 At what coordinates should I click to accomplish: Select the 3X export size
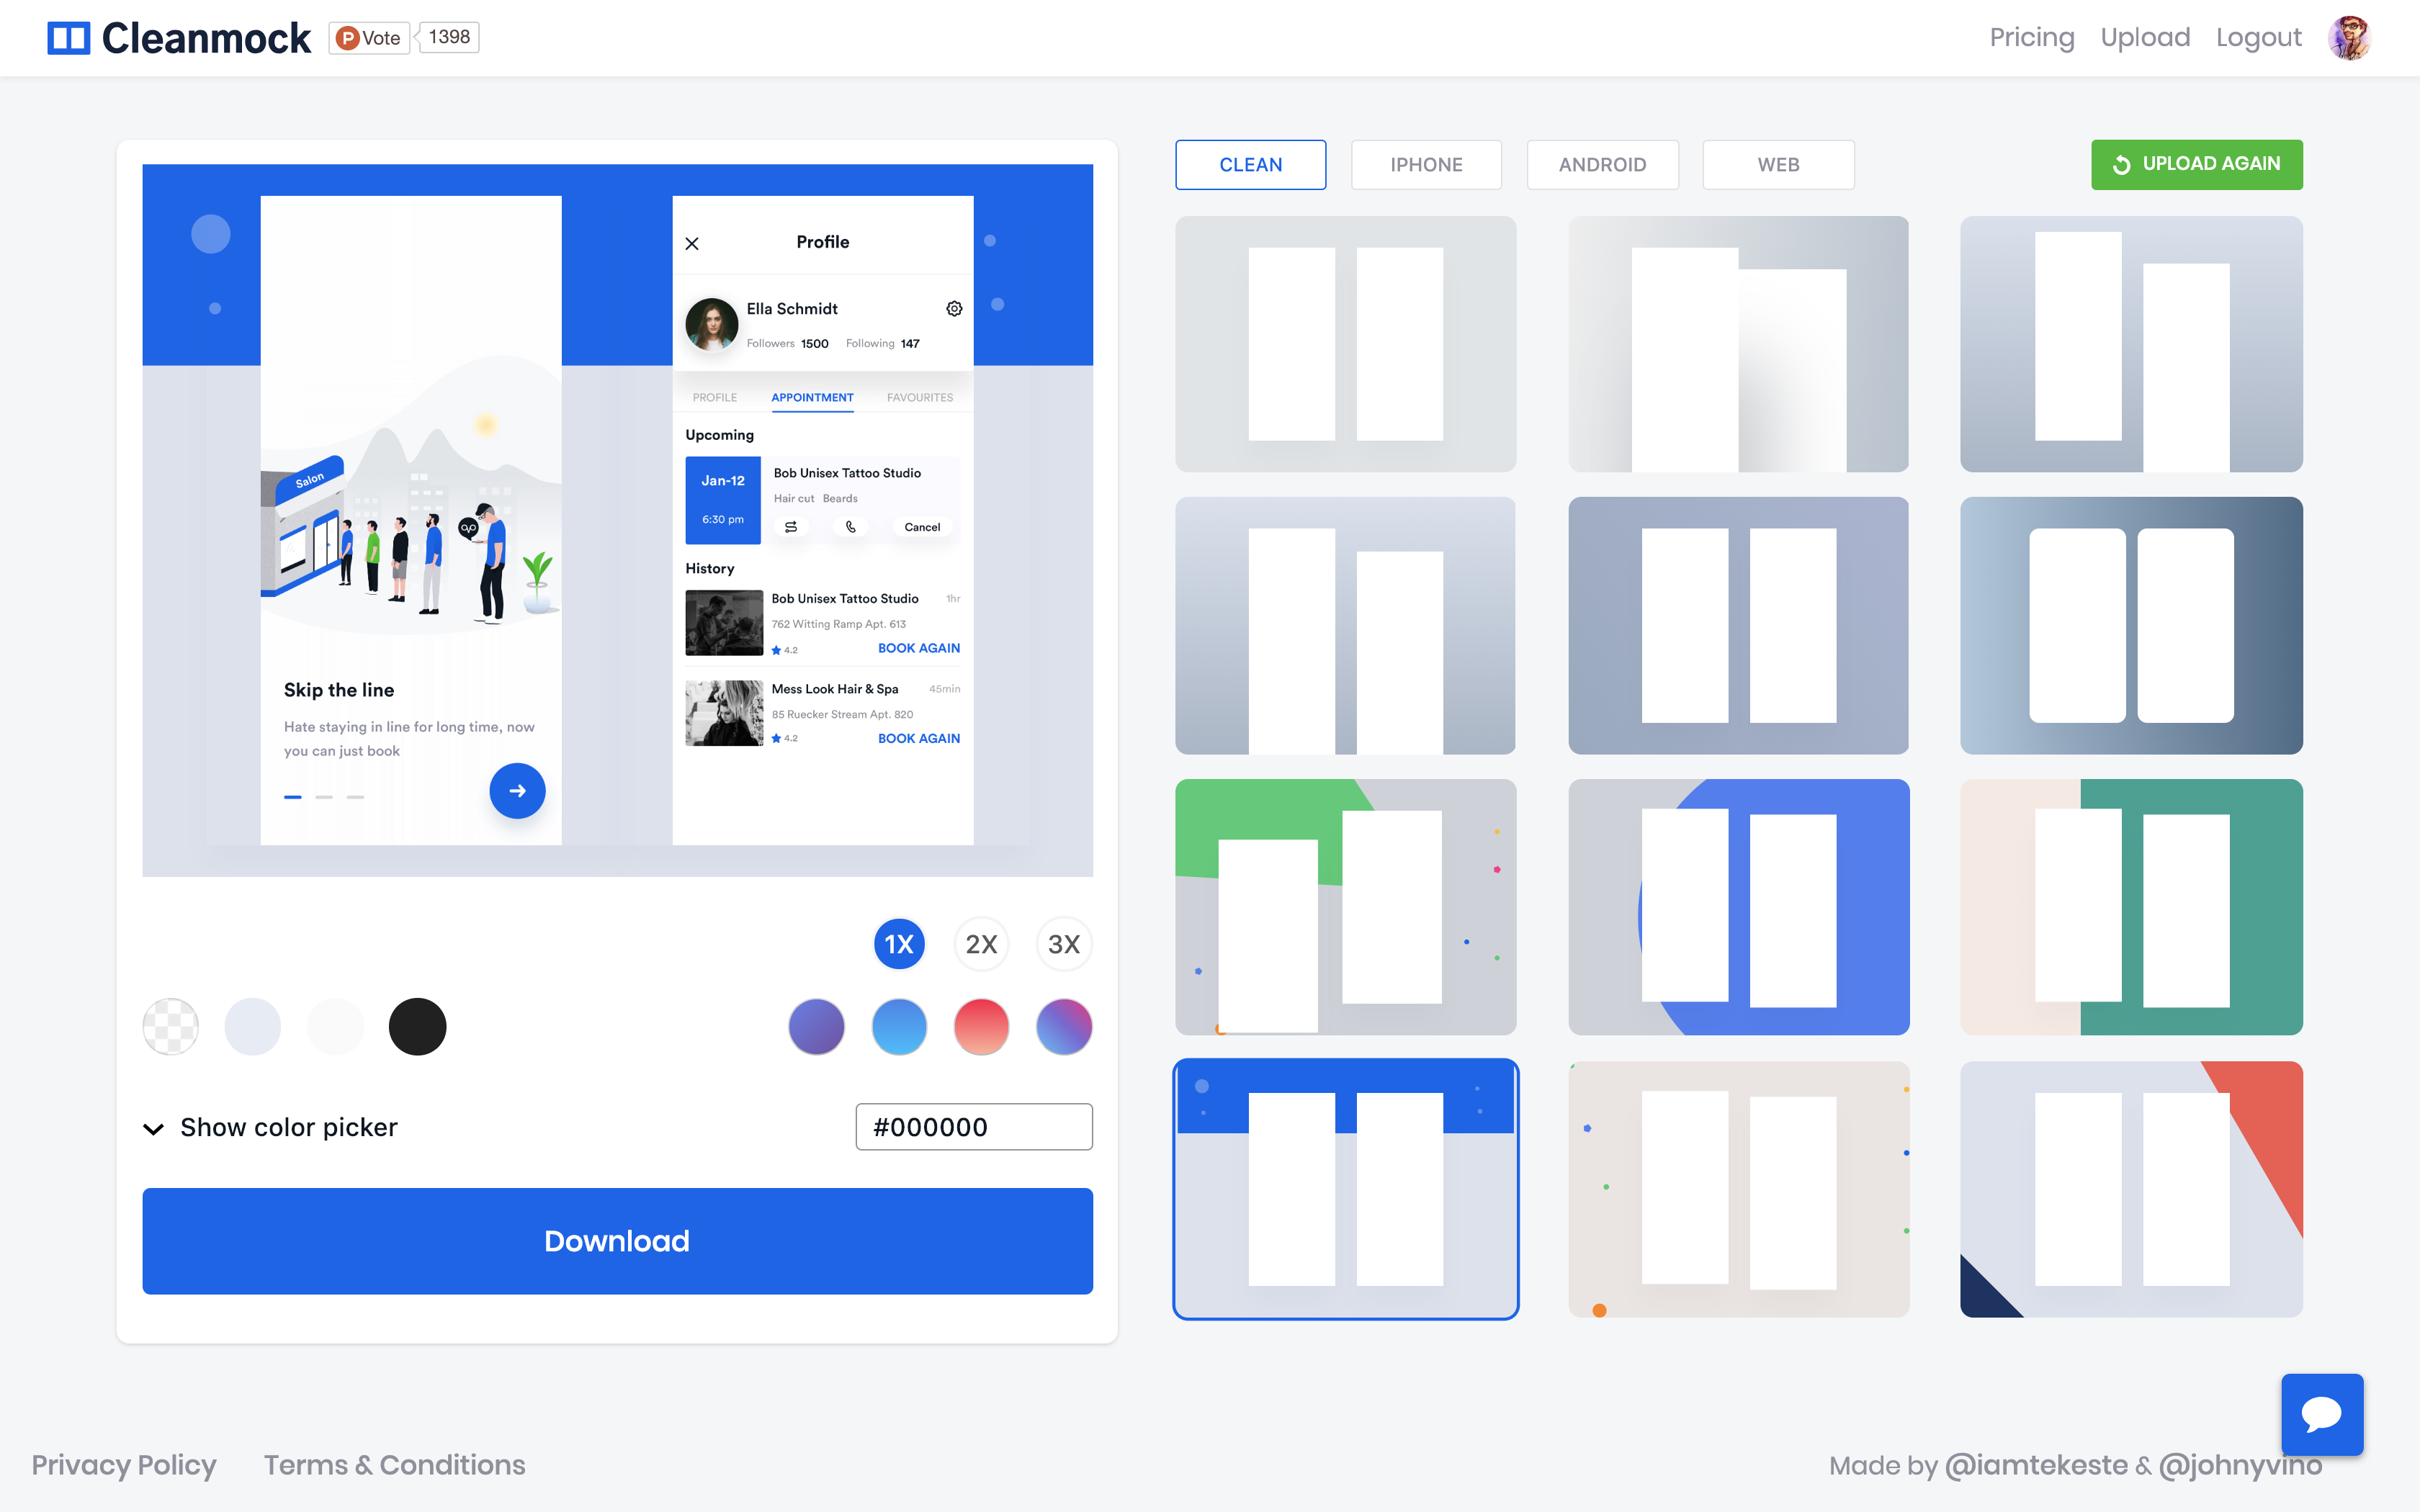(1063, 943)
